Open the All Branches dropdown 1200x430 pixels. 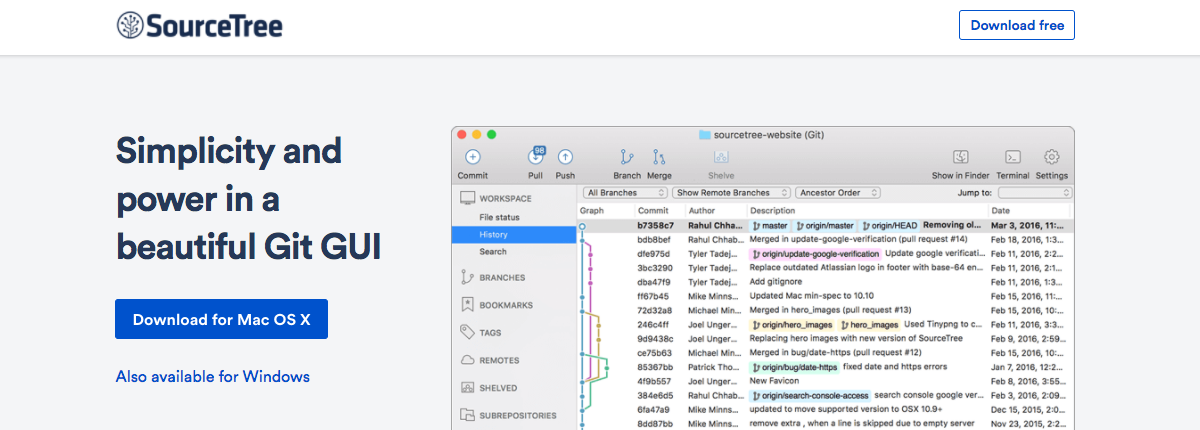(624, 192)
